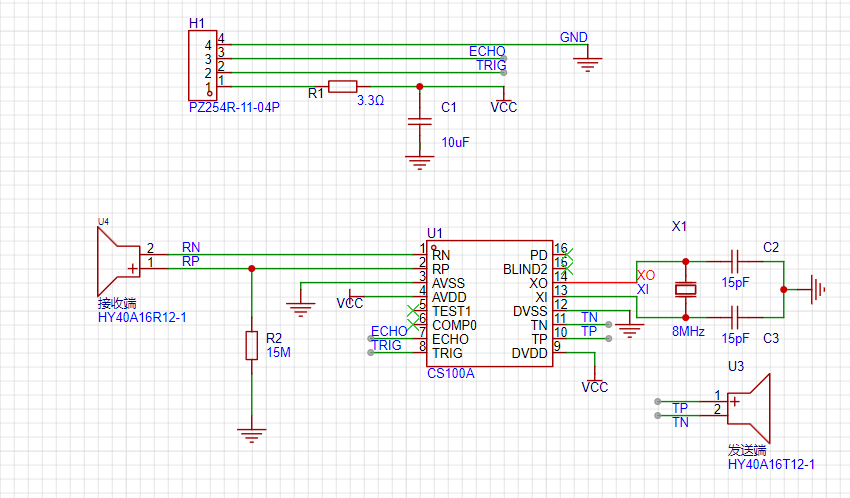Click the ground symbol right of the C2 and C3 capacitors
The image size is (850, 498).
[818, 290]
